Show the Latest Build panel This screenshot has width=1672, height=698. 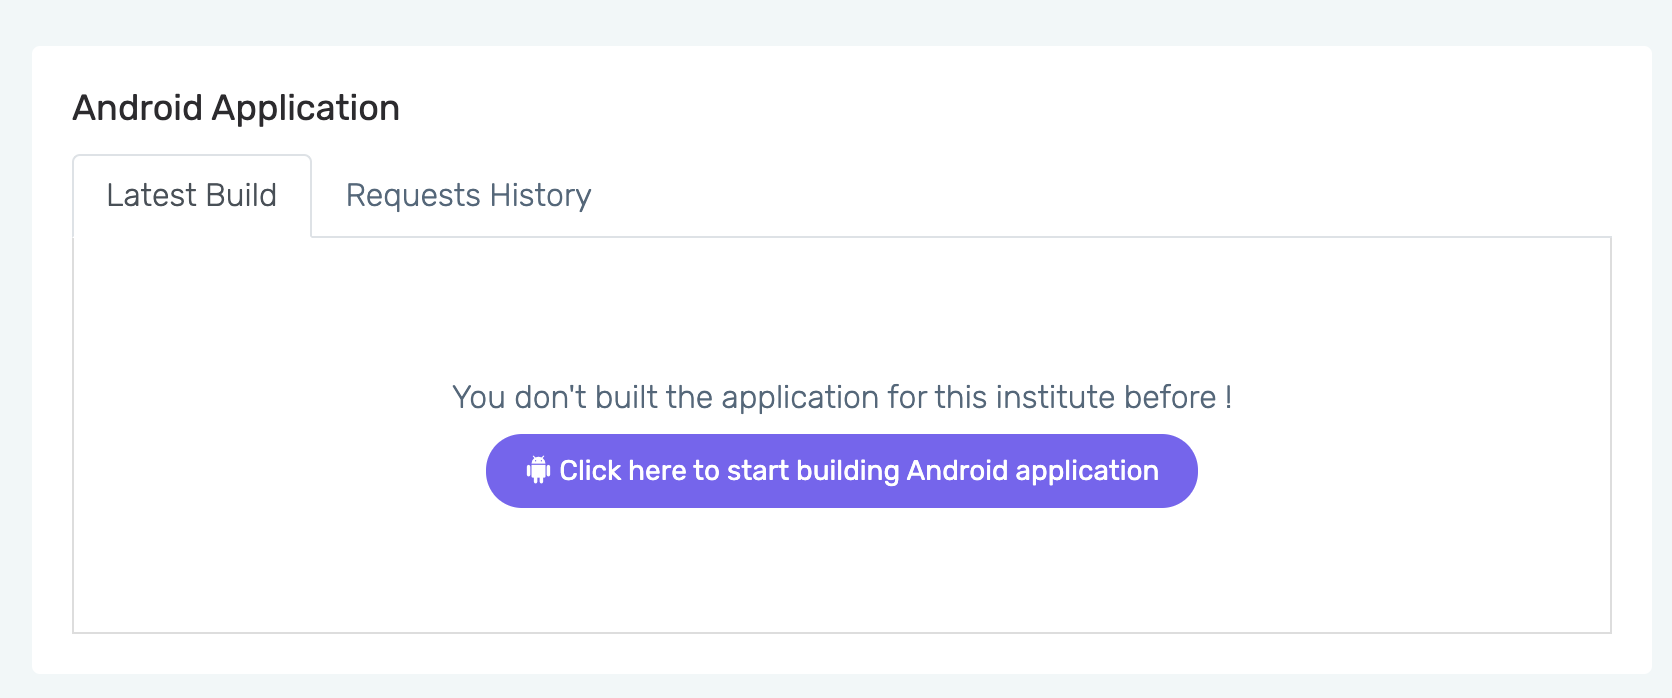pyautogui.click(x=191, y=195)
